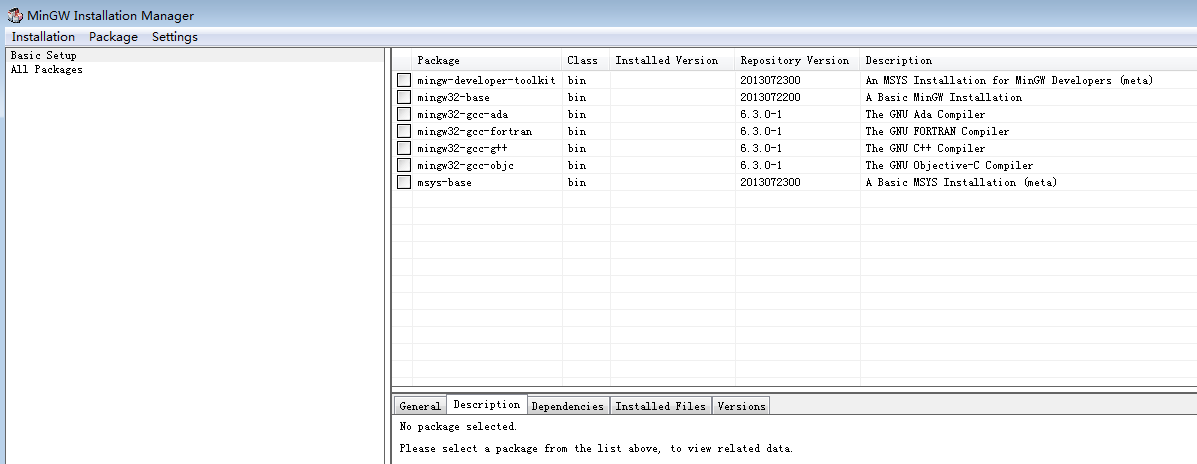Mark the mingw-developer-toolkit package checkbox
1197x464 pixels.
[404, 80]
